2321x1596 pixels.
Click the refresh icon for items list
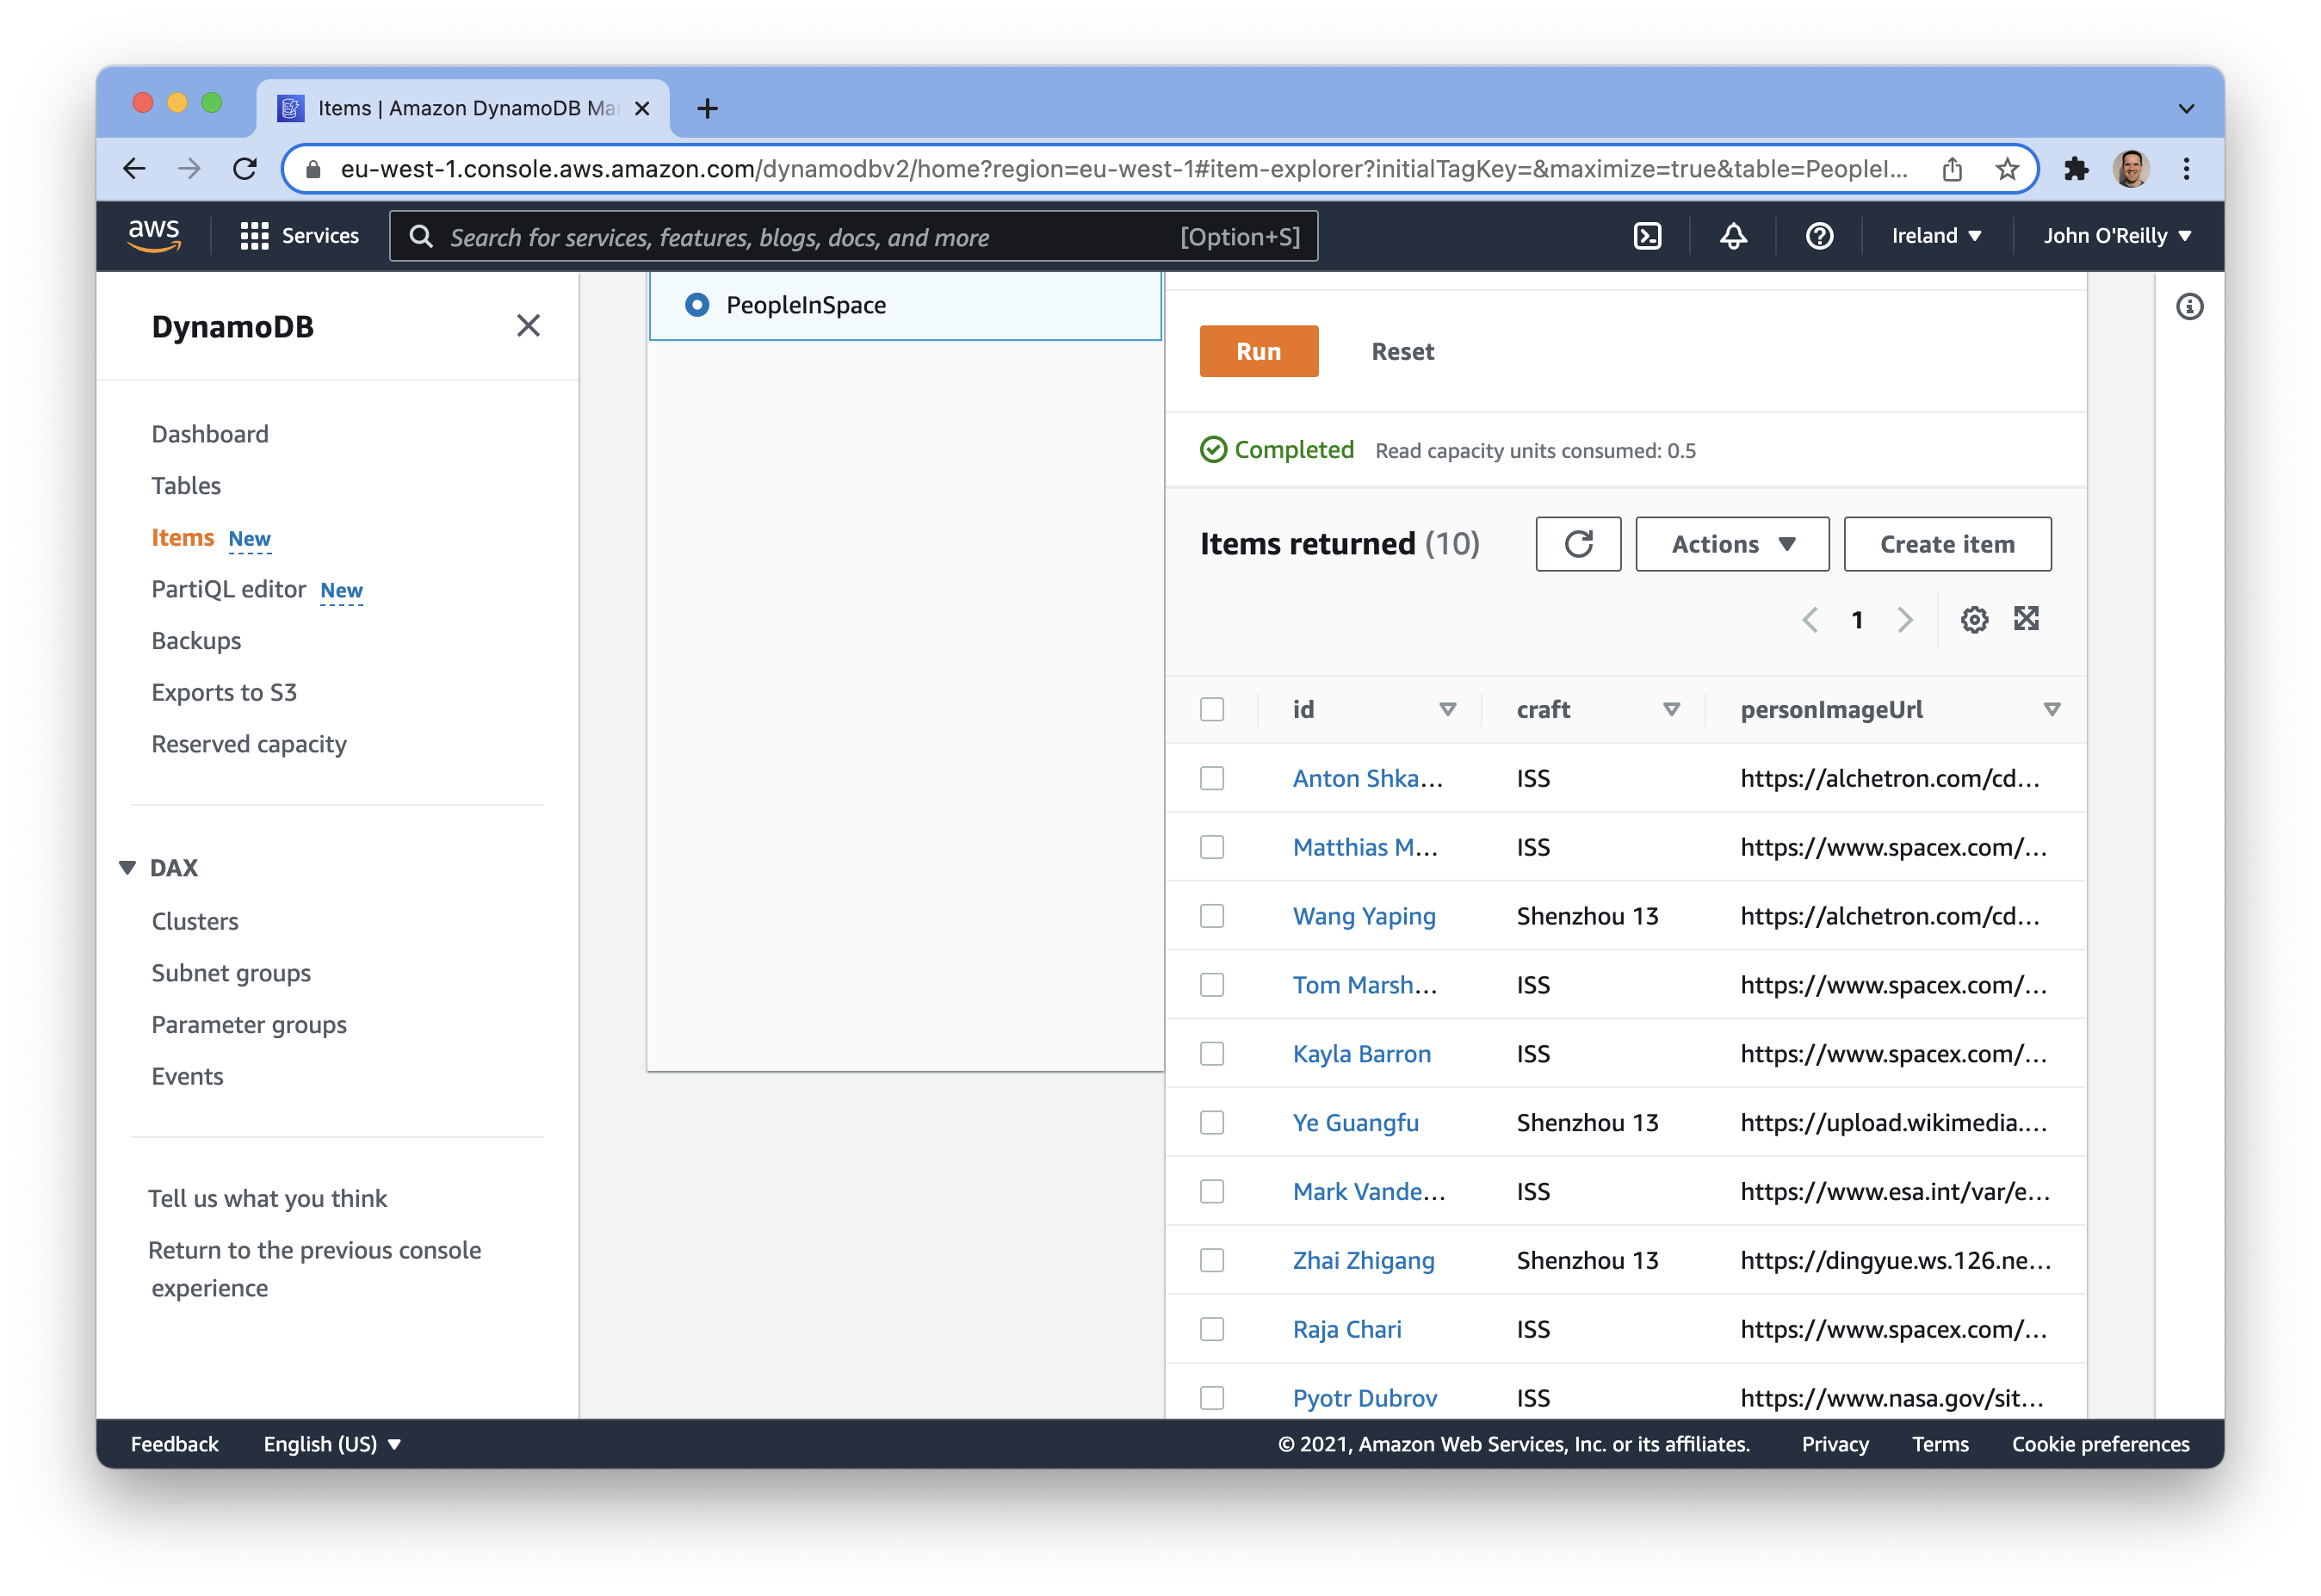(x=1575, y=543)
